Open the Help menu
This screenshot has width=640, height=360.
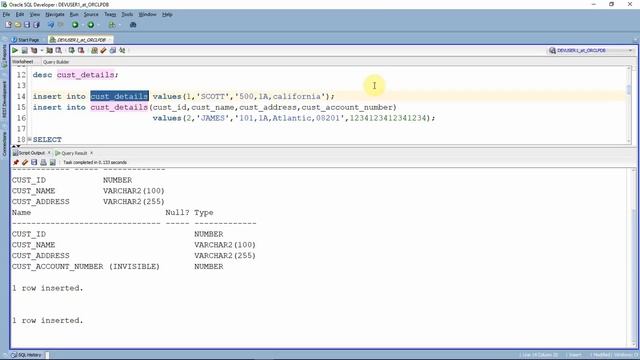(x=167, y=14)
